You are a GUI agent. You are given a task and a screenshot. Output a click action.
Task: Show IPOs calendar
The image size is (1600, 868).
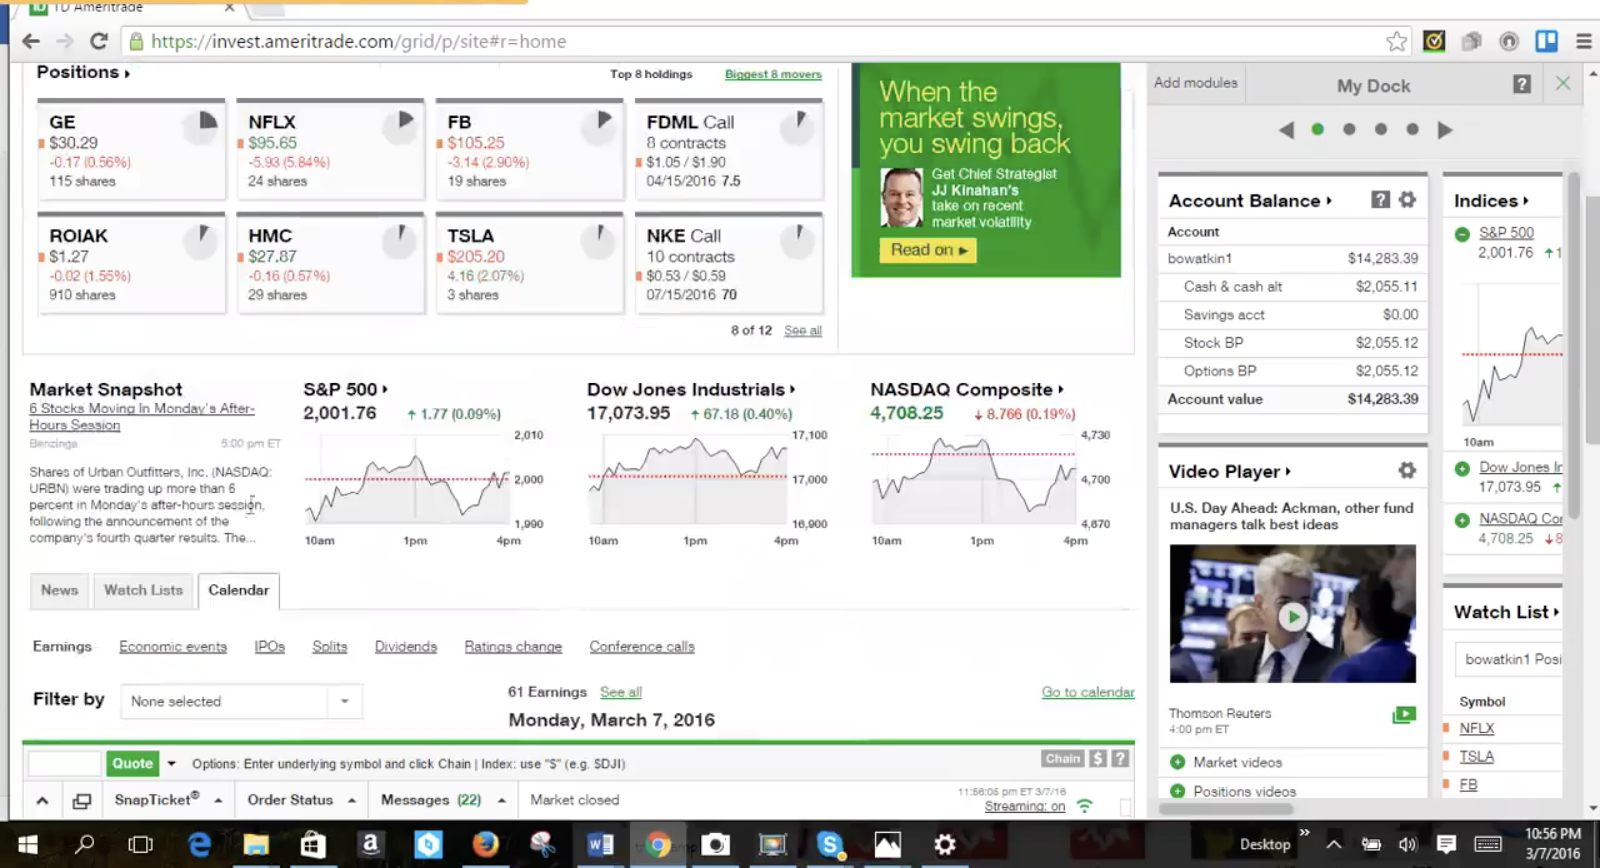click(x=270, y=647)
